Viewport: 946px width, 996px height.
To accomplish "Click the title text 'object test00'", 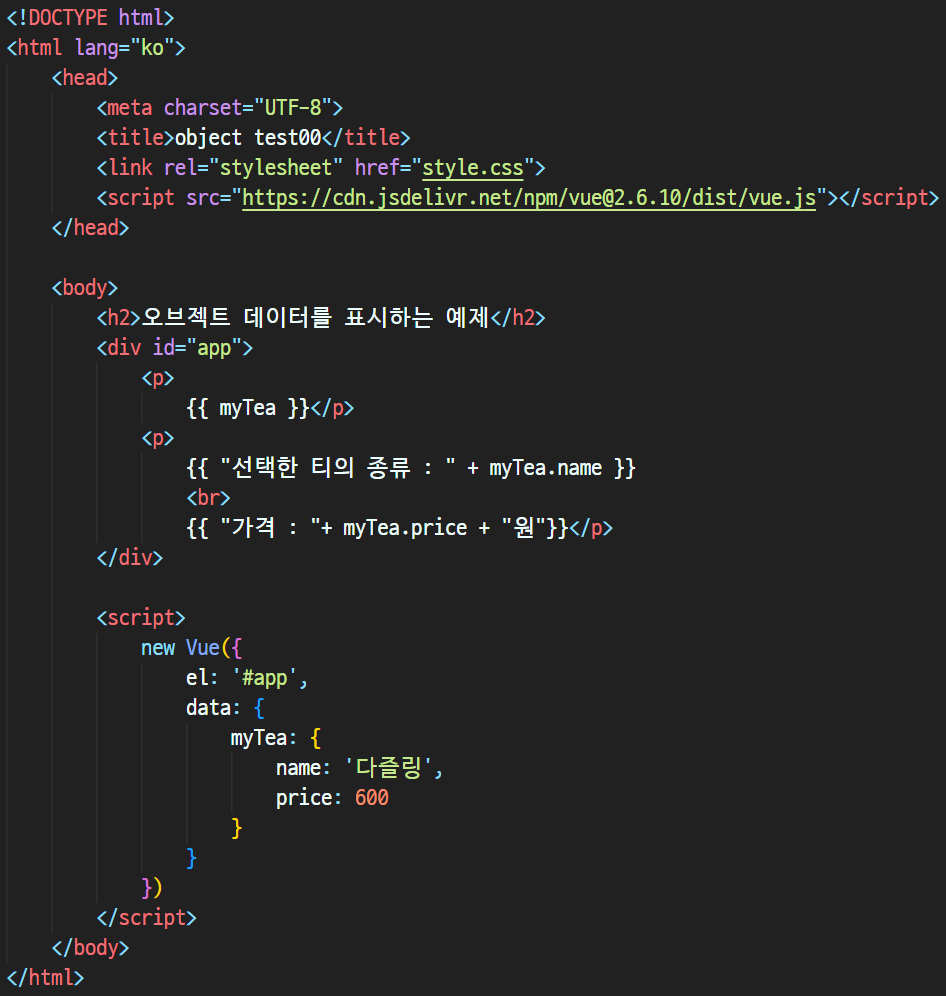I will point(248,138).
